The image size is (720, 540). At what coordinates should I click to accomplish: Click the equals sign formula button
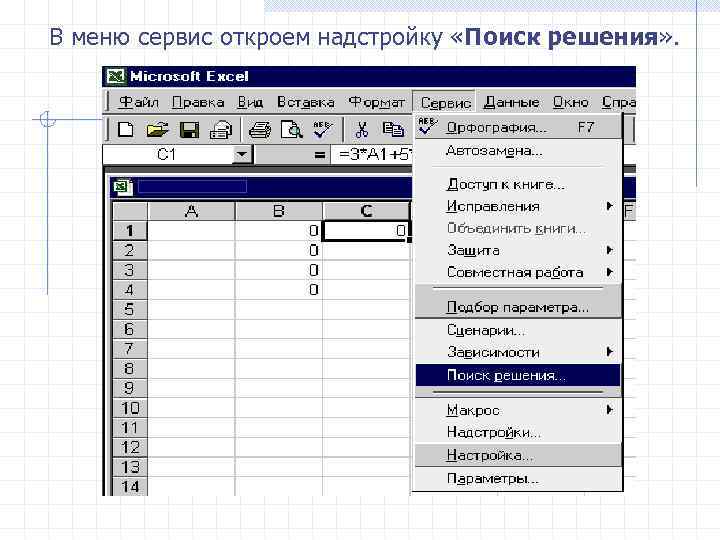(320, 155)
